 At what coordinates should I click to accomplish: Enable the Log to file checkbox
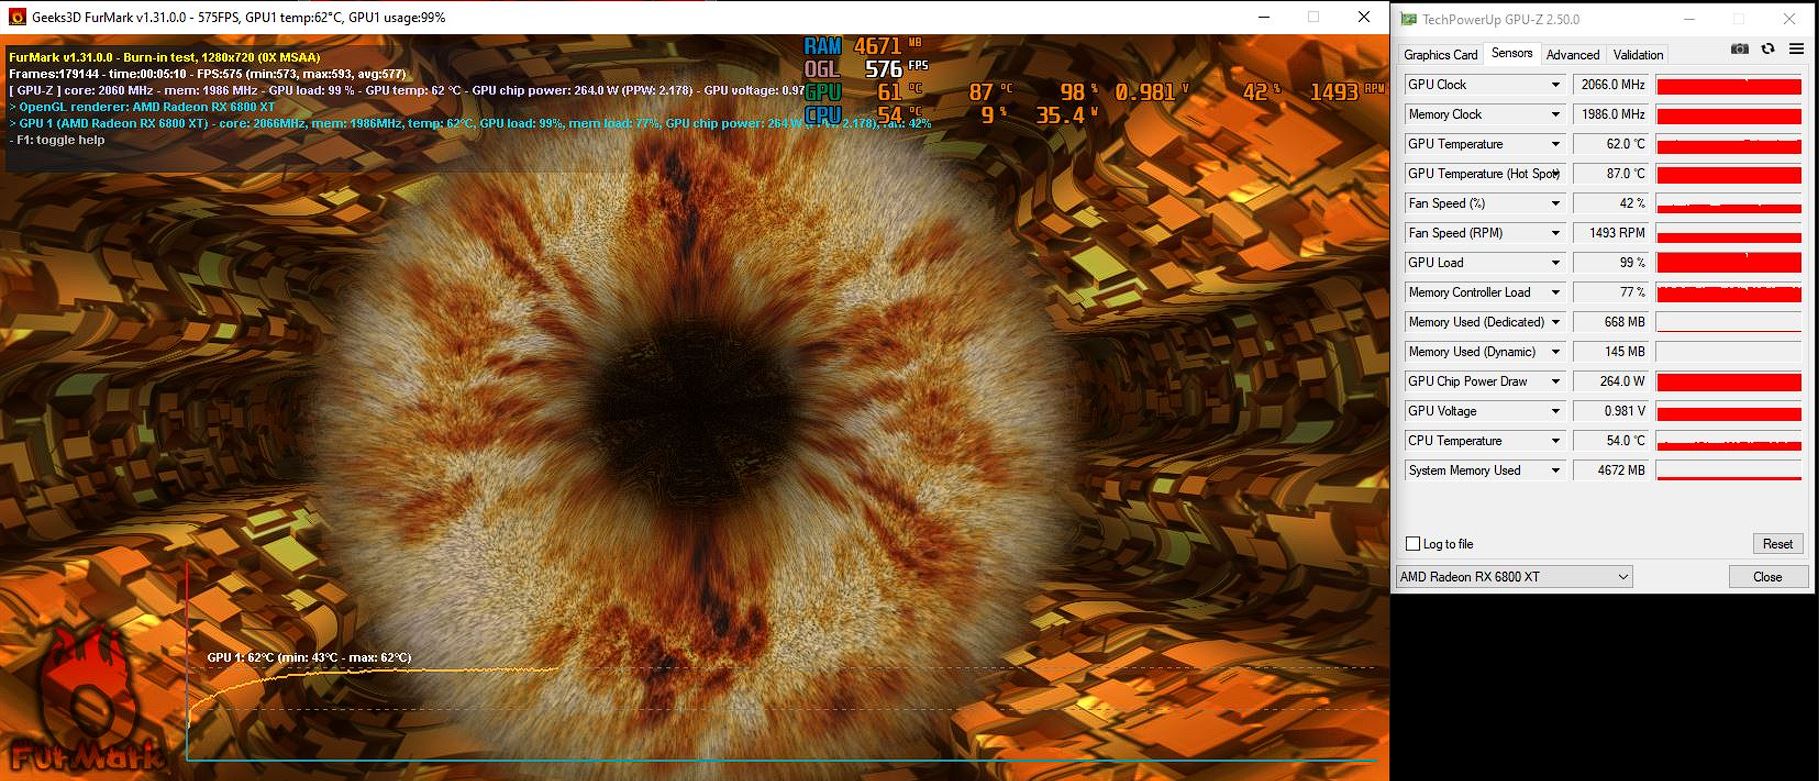pos(1413,544)
